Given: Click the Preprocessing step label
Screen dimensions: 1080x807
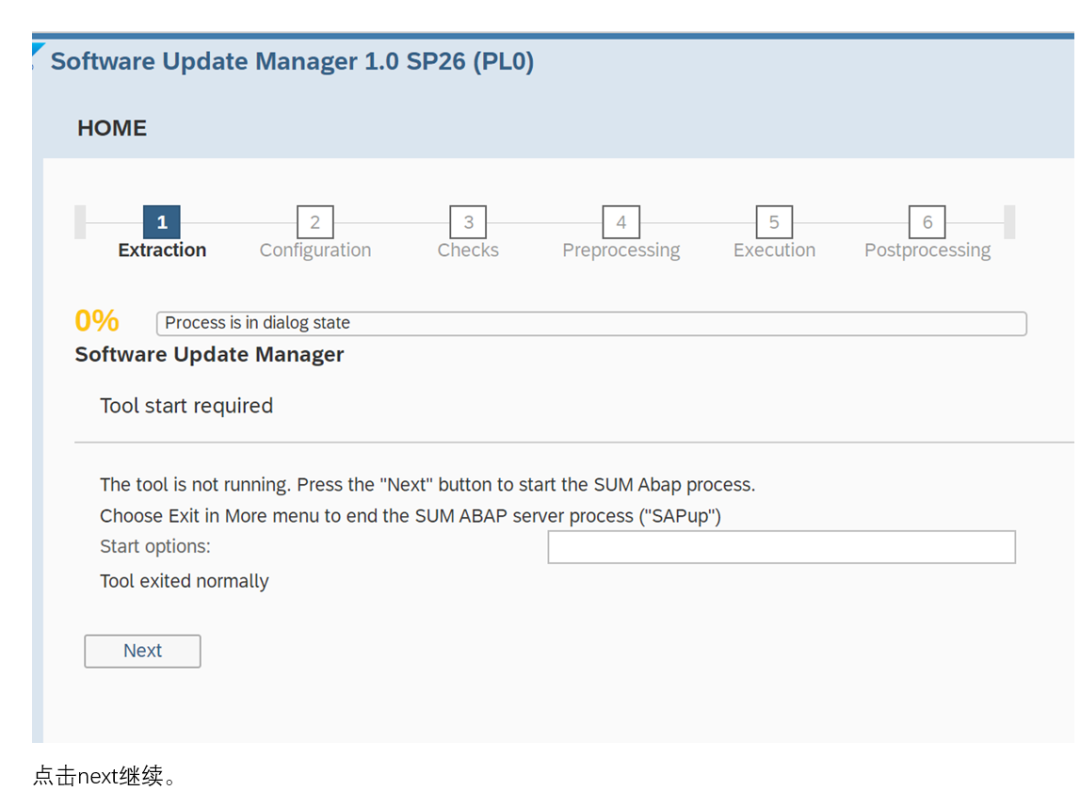Looking at the screenshot, I should pyautogui.click(x=621, y=251).
